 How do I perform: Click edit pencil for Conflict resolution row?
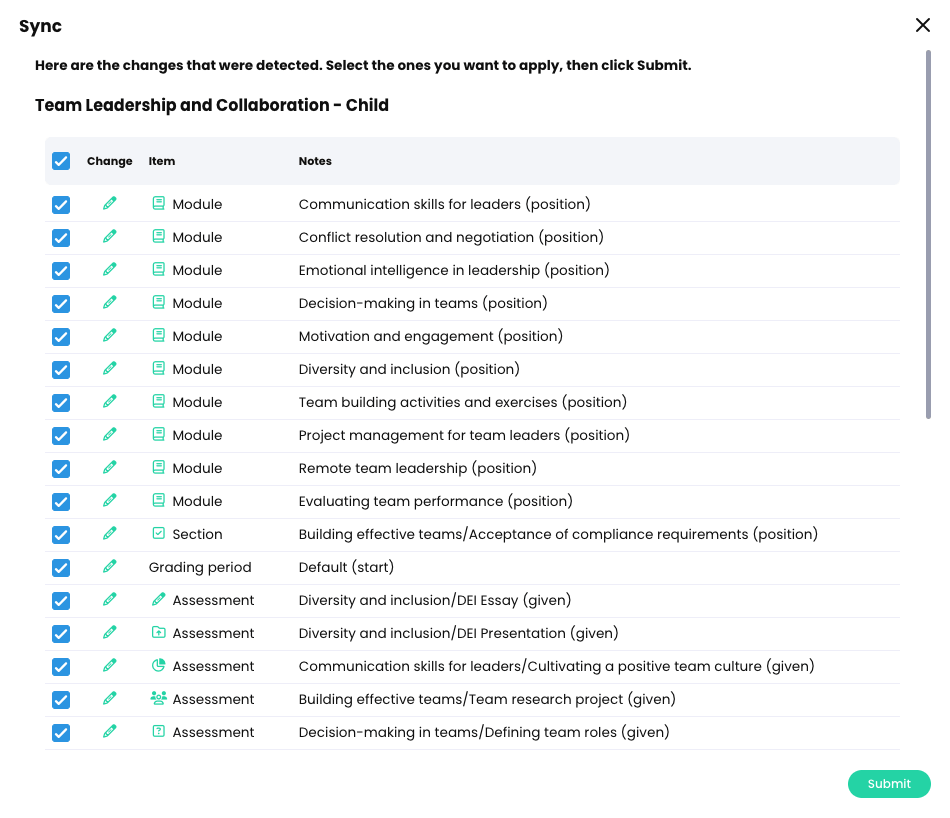pyautogui.click(x=110, y=237)
